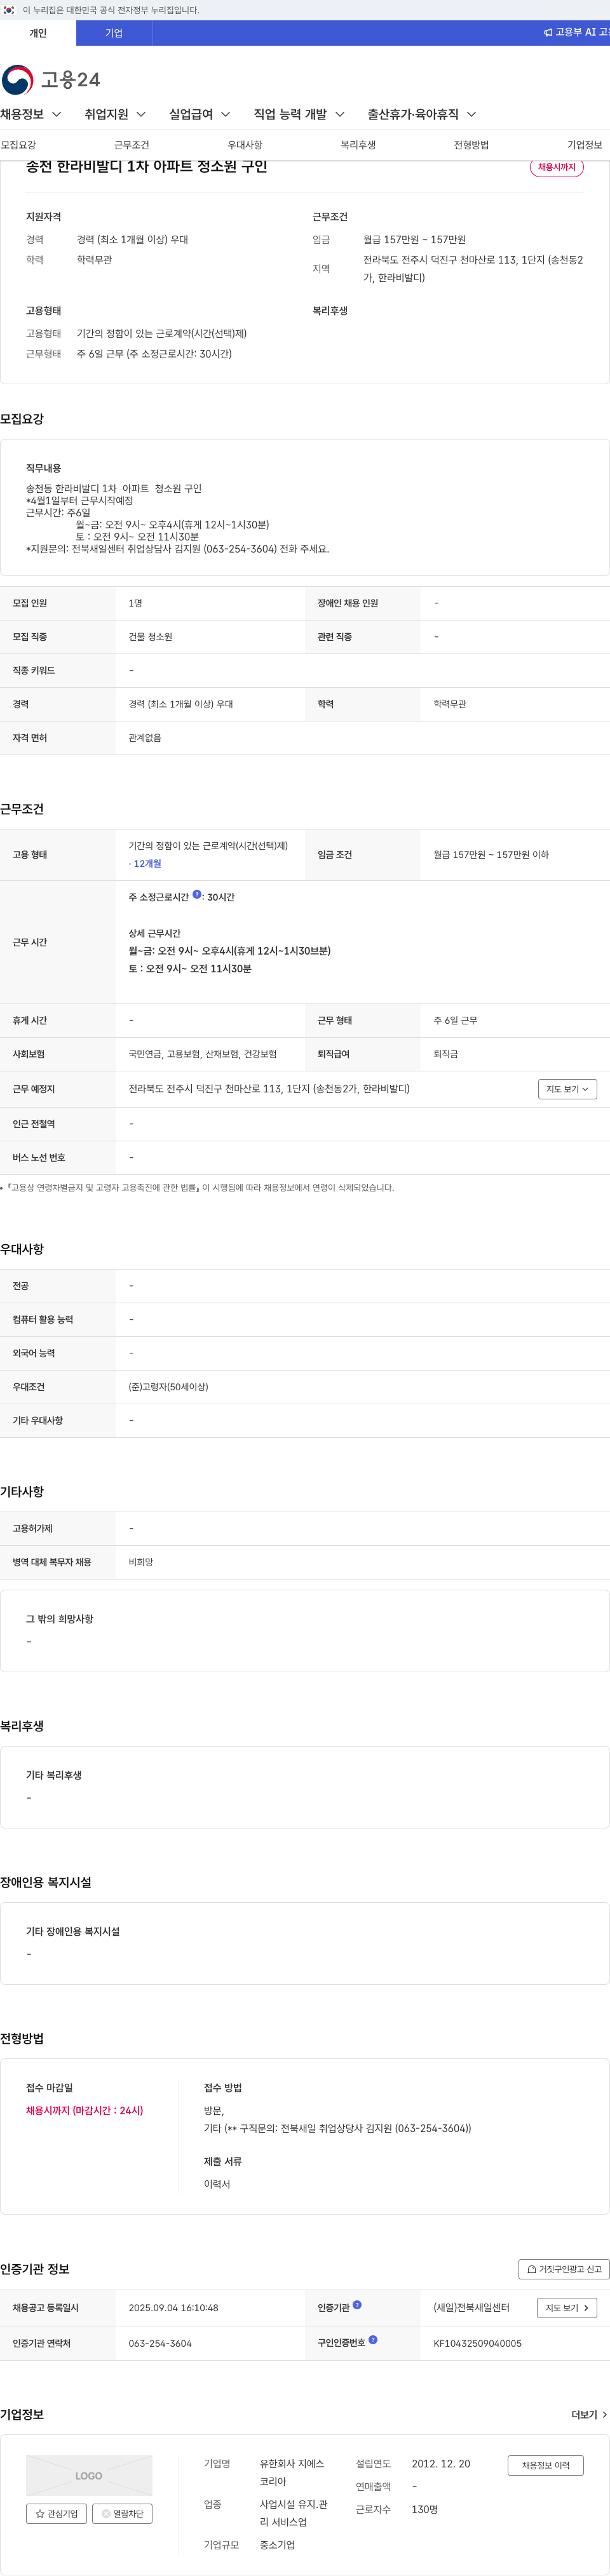Expand the 직업 능력 개발 menu

(299, 114)
